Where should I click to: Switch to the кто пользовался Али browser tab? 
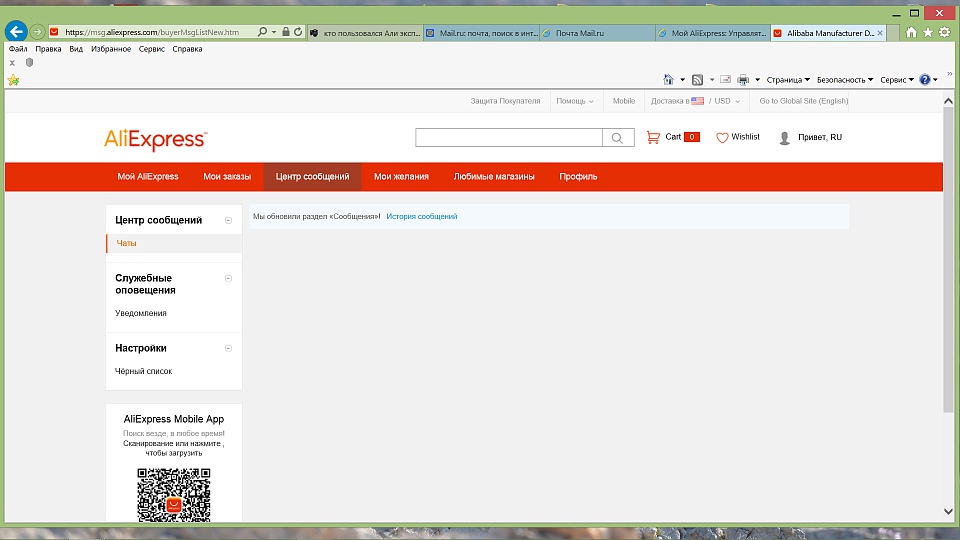pos(365,33)
